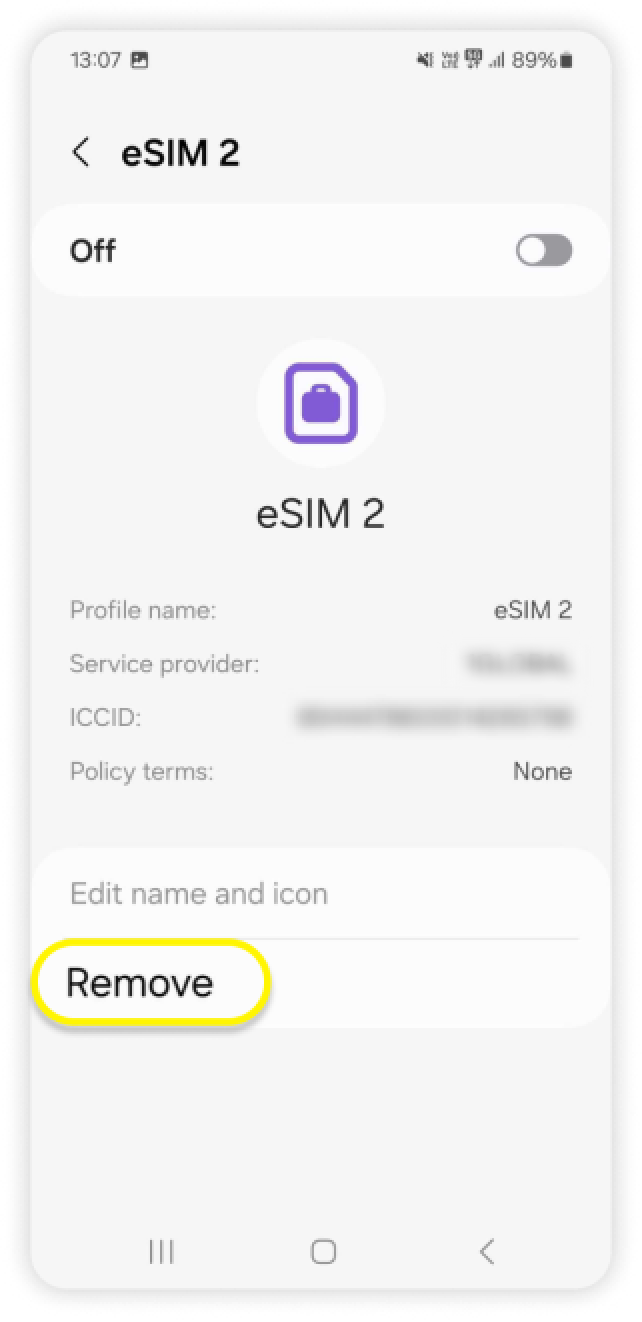Tap the blurred ICCID number
Viewport: 642px width, 1322px height.
(435, 717)
